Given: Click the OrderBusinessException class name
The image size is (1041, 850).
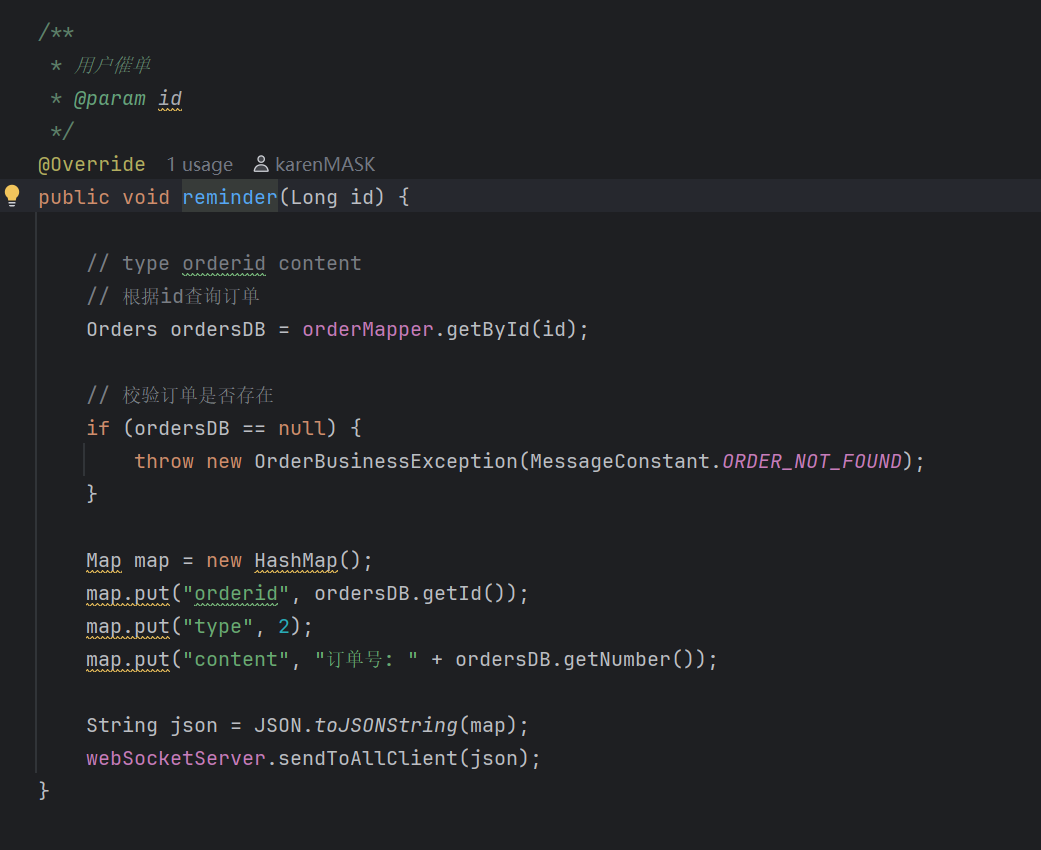Looking at the screenshot, I should pos(386,461).
